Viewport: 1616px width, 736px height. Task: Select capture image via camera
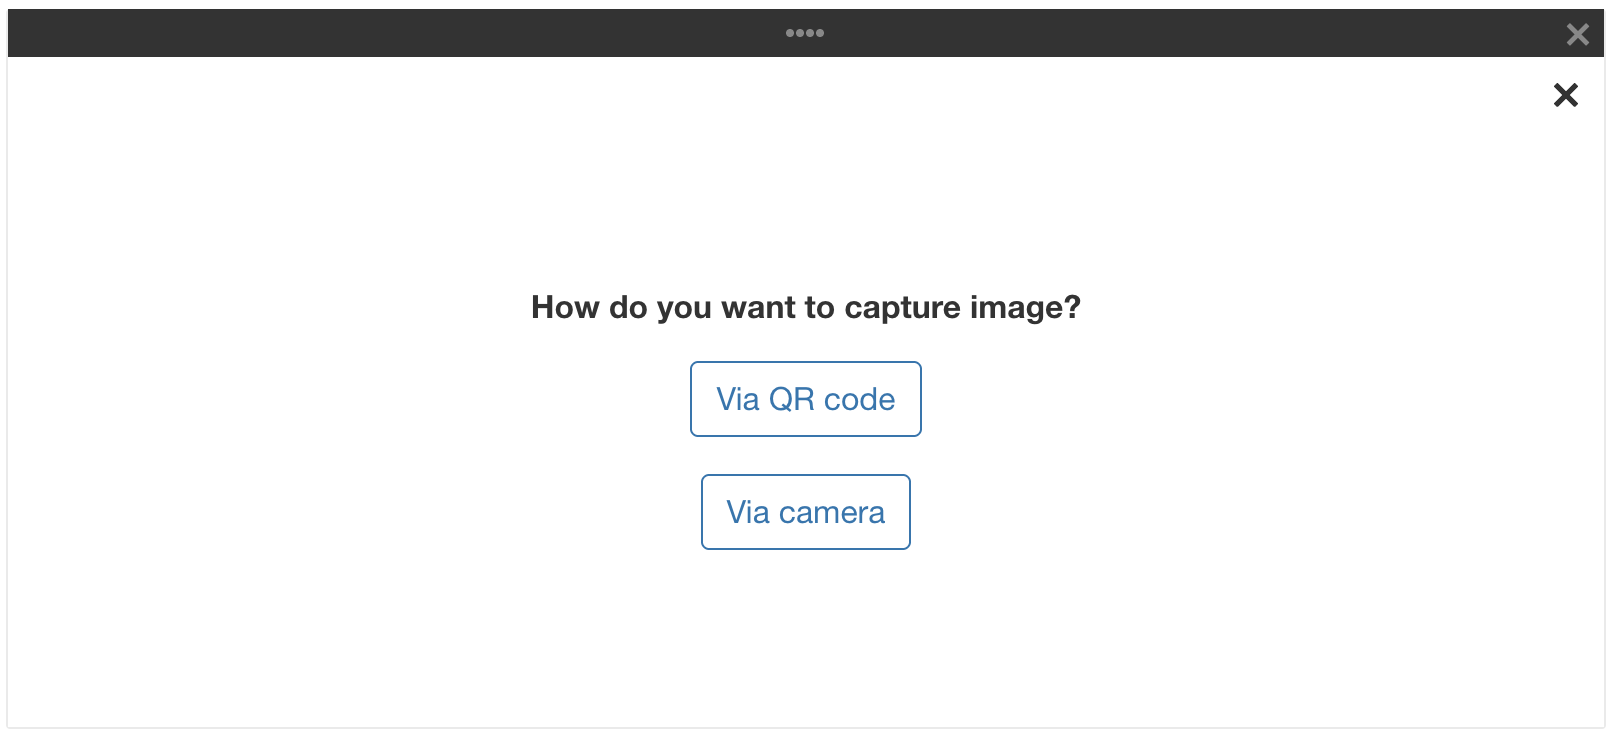pos(806,512)
